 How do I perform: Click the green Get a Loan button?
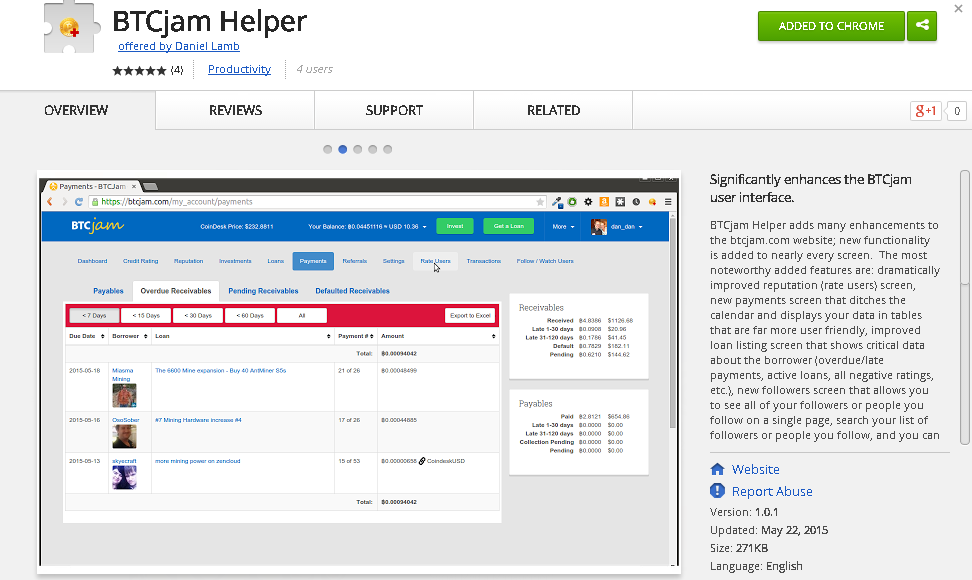[508, 226]
